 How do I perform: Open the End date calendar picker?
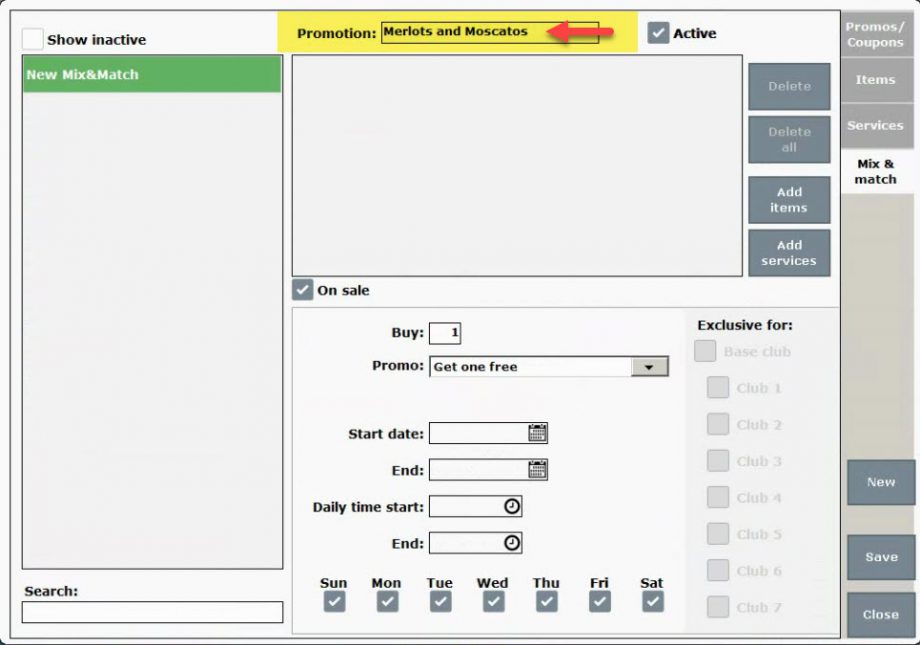[x=537, y=470]
